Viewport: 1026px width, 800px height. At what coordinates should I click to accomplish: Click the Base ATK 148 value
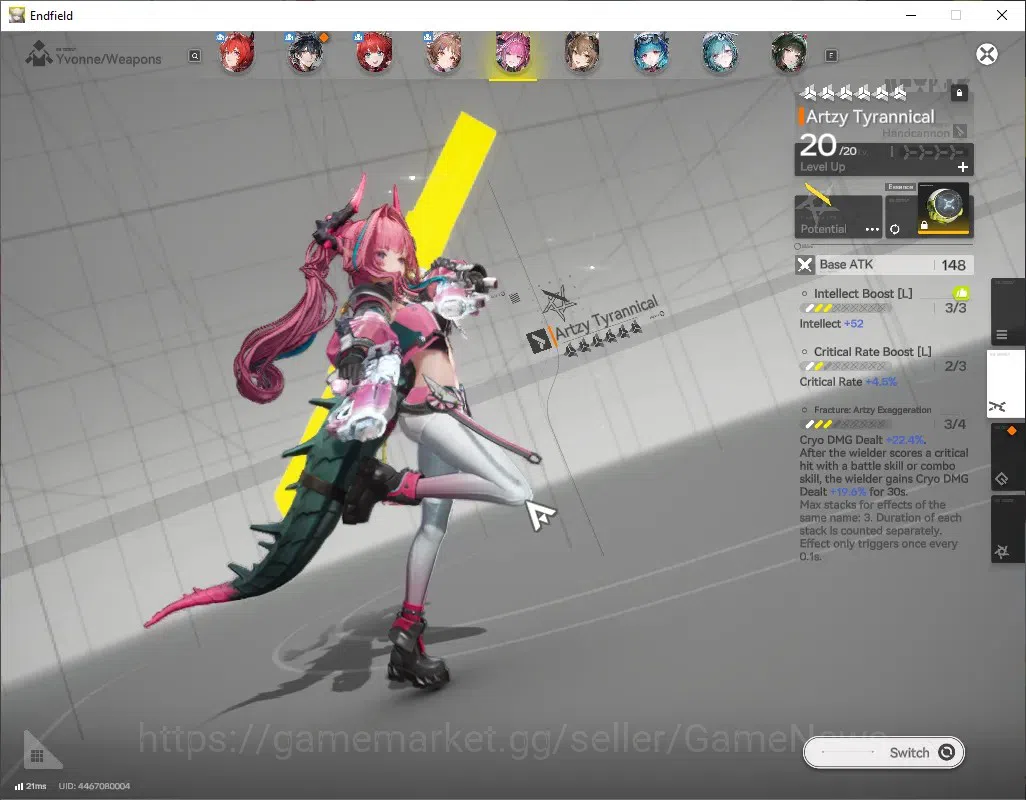pyautogui.click(x=953, y=265)
